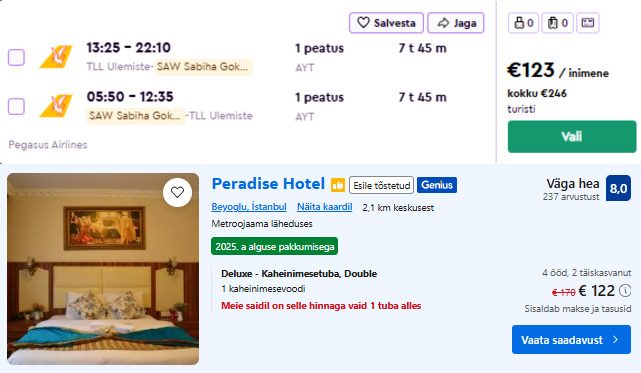Share the flight using Jaga button
The image size is (641, 373).
456,23
